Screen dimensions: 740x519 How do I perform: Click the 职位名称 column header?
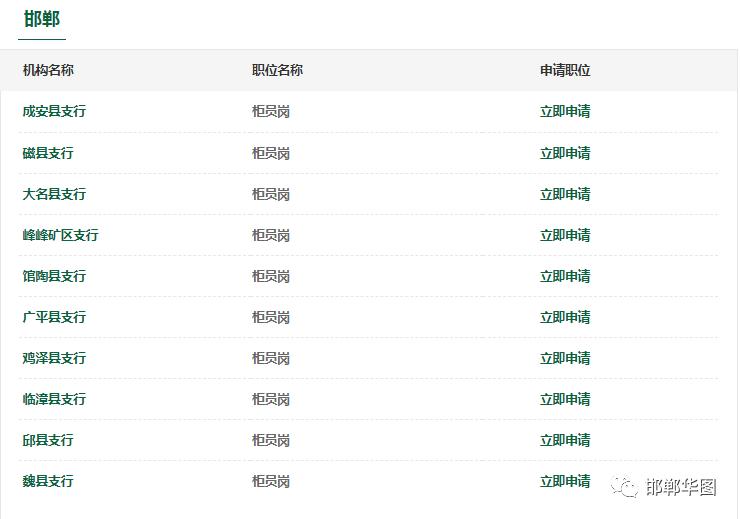278,70
